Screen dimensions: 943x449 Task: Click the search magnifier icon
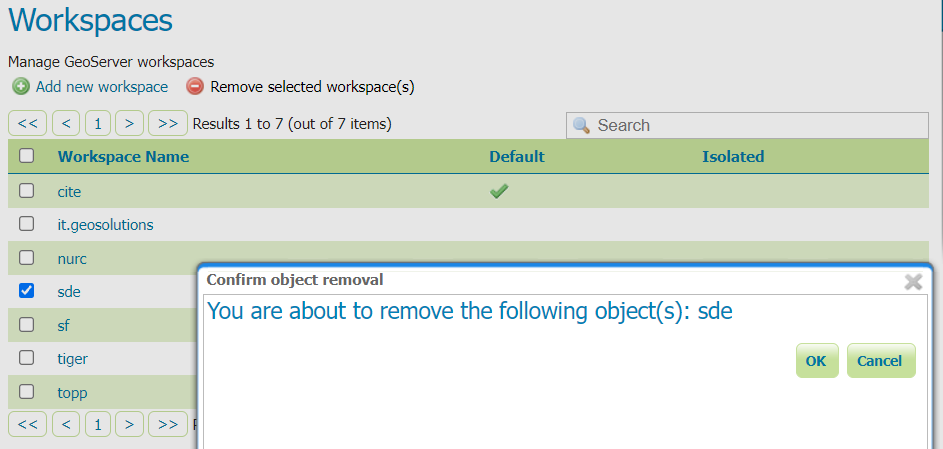(582, 125)
